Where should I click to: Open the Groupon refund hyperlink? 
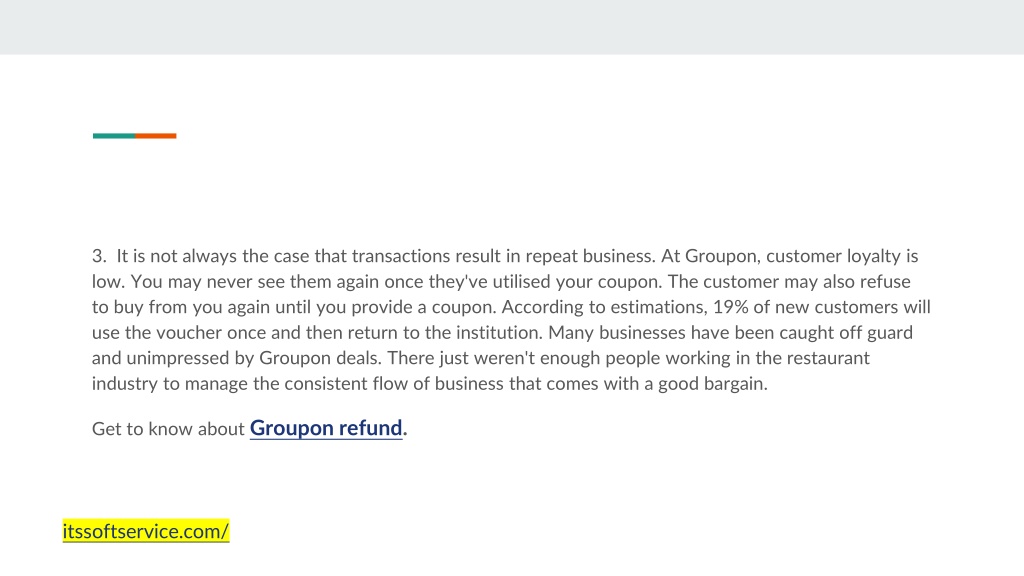pos(326,428)
